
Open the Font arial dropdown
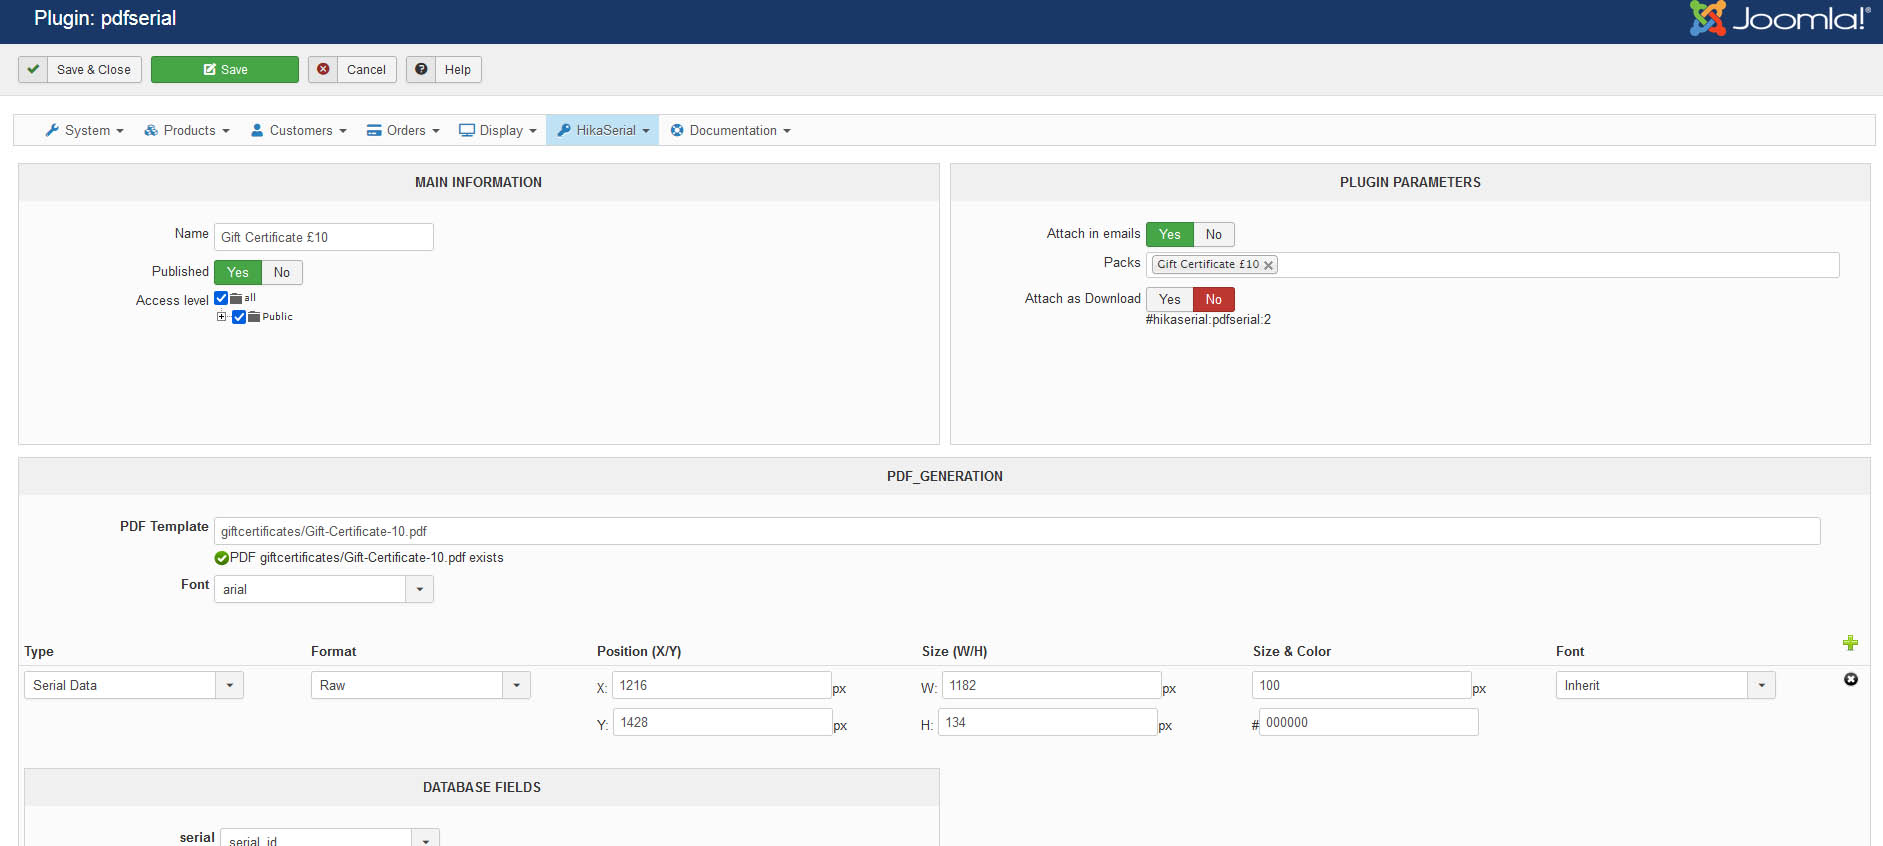(x=324, y=589)
